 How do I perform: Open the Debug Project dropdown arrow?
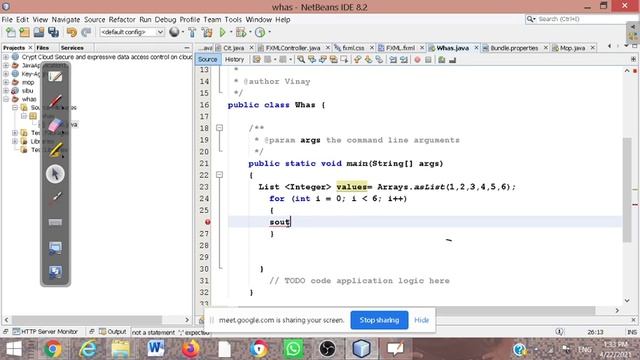pos(250,32)
